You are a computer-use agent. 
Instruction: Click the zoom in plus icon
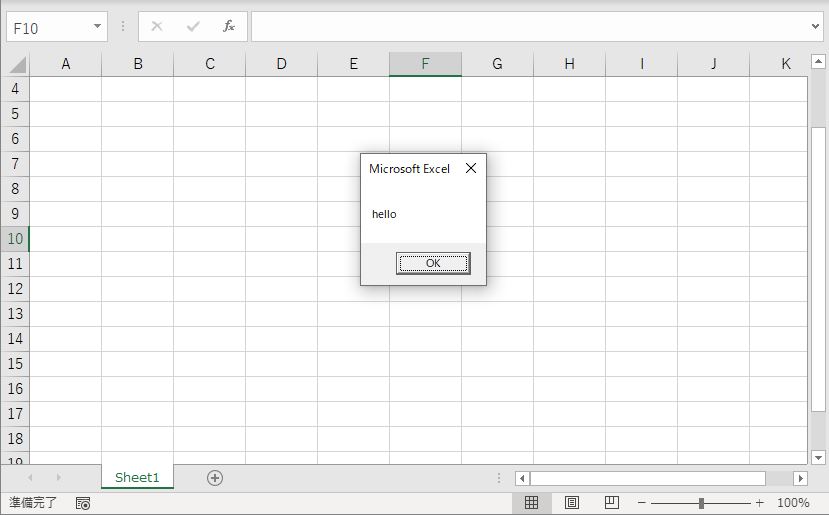(760, 503)
